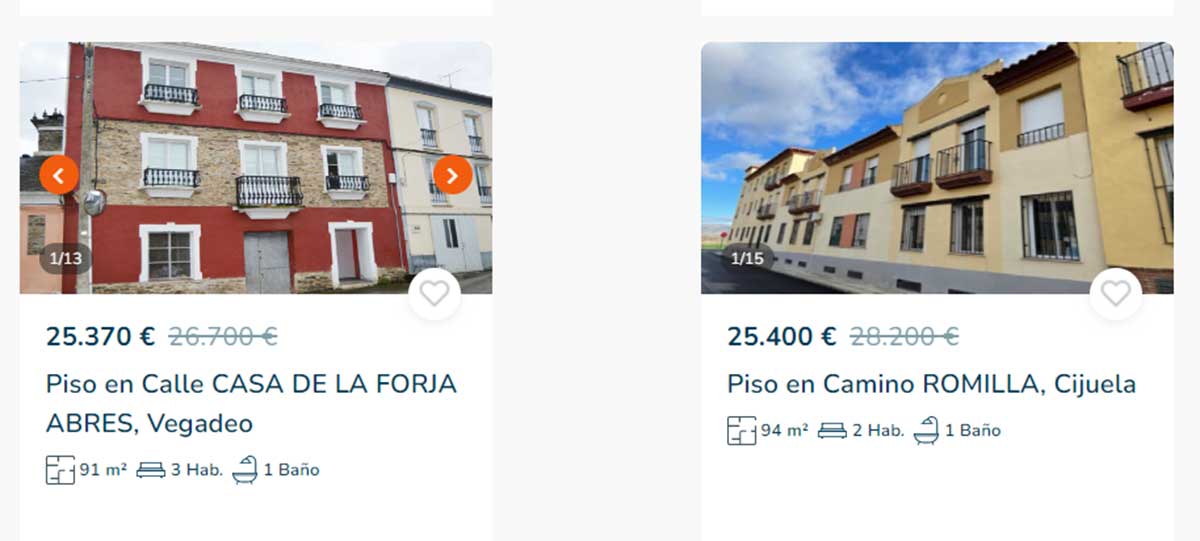Show next photo of Vegadeo listing
The width and height of the screenshot is (1200, 541).
[452, 176]
